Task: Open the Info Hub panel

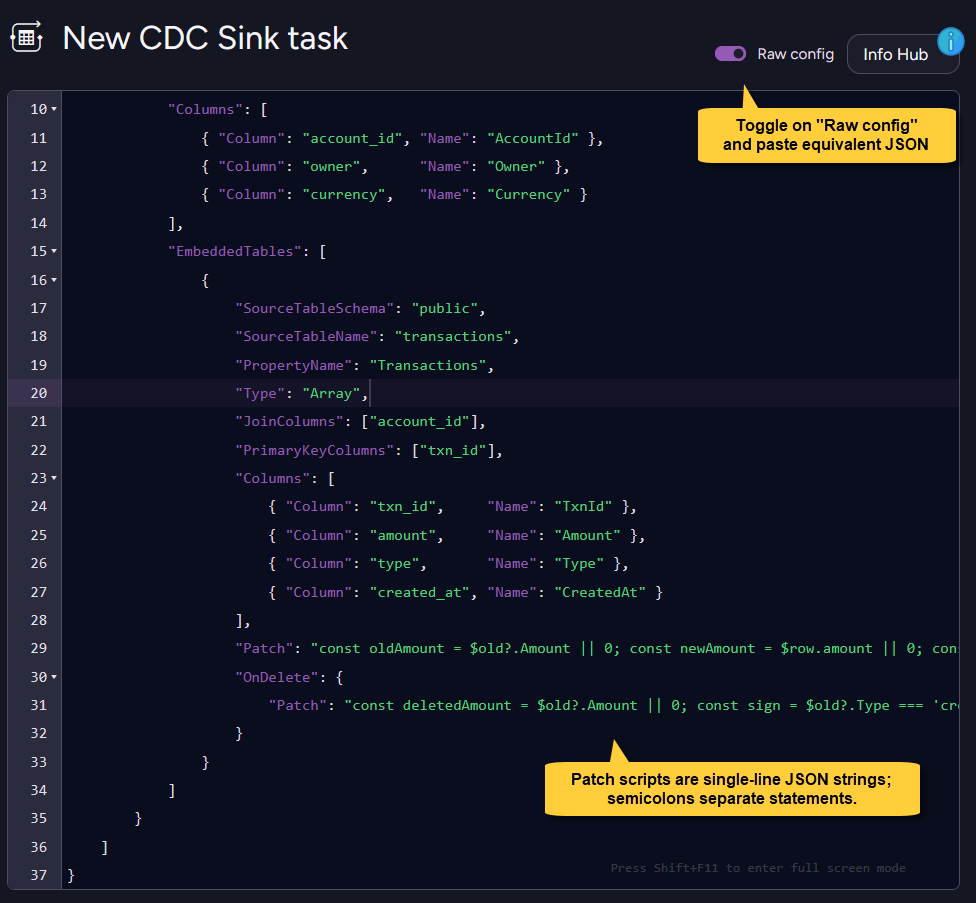Action: pos(895,55)
